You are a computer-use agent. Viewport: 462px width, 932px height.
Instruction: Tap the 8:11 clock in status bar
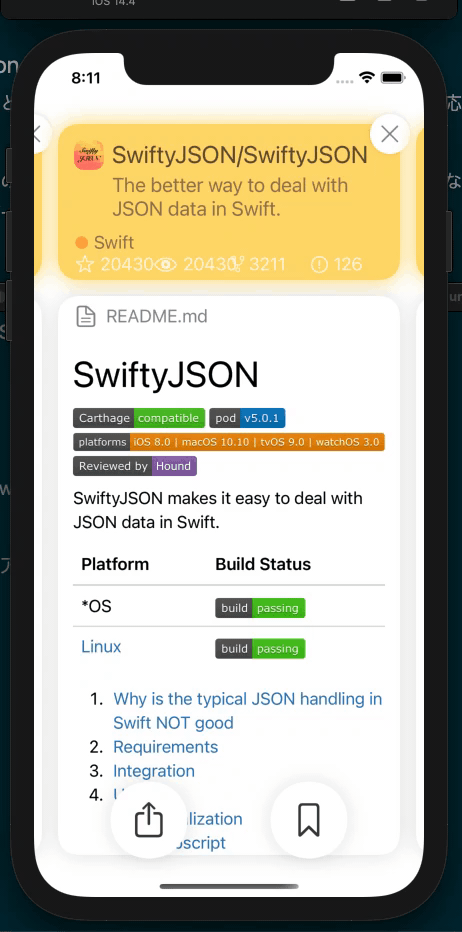pos(86,78)
